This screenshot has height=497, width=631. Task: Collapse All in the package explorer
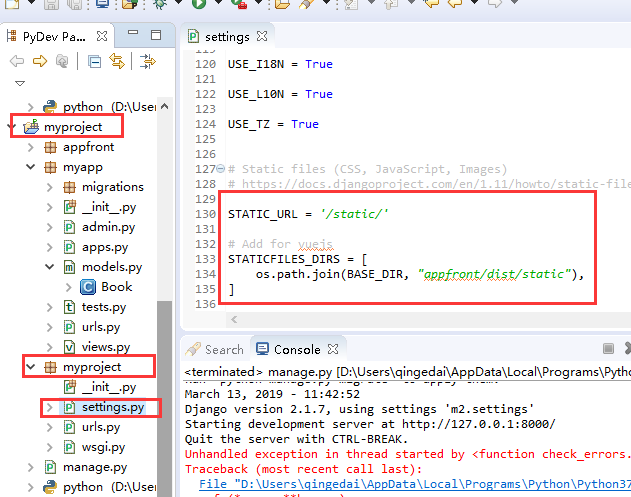coord(95,62)
